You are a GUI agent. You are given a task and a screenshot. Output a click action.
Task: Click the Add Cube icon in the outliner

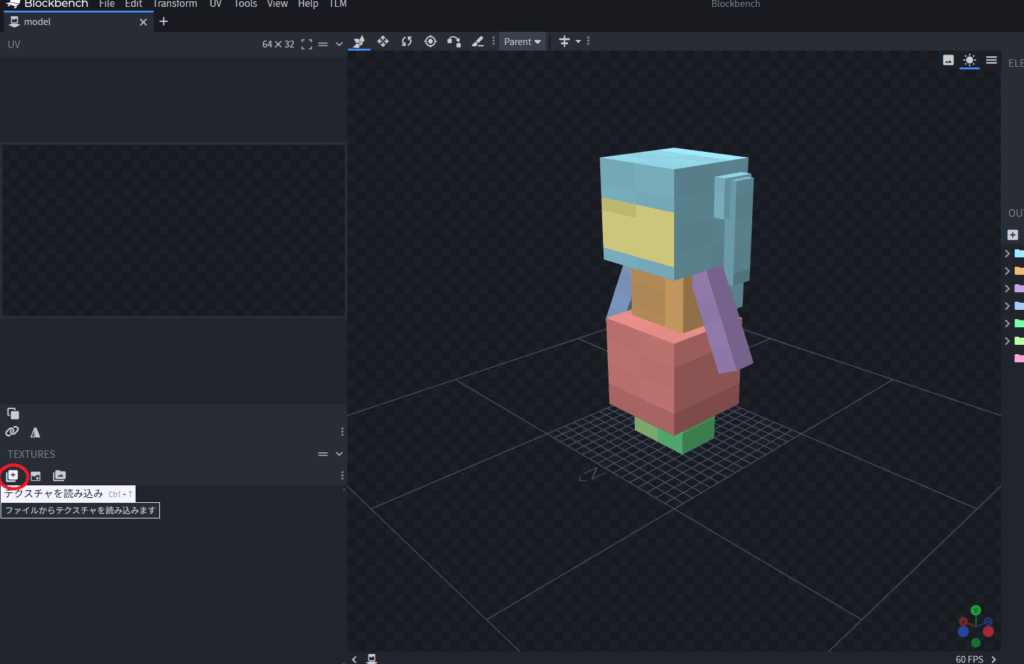point(1012,234)
